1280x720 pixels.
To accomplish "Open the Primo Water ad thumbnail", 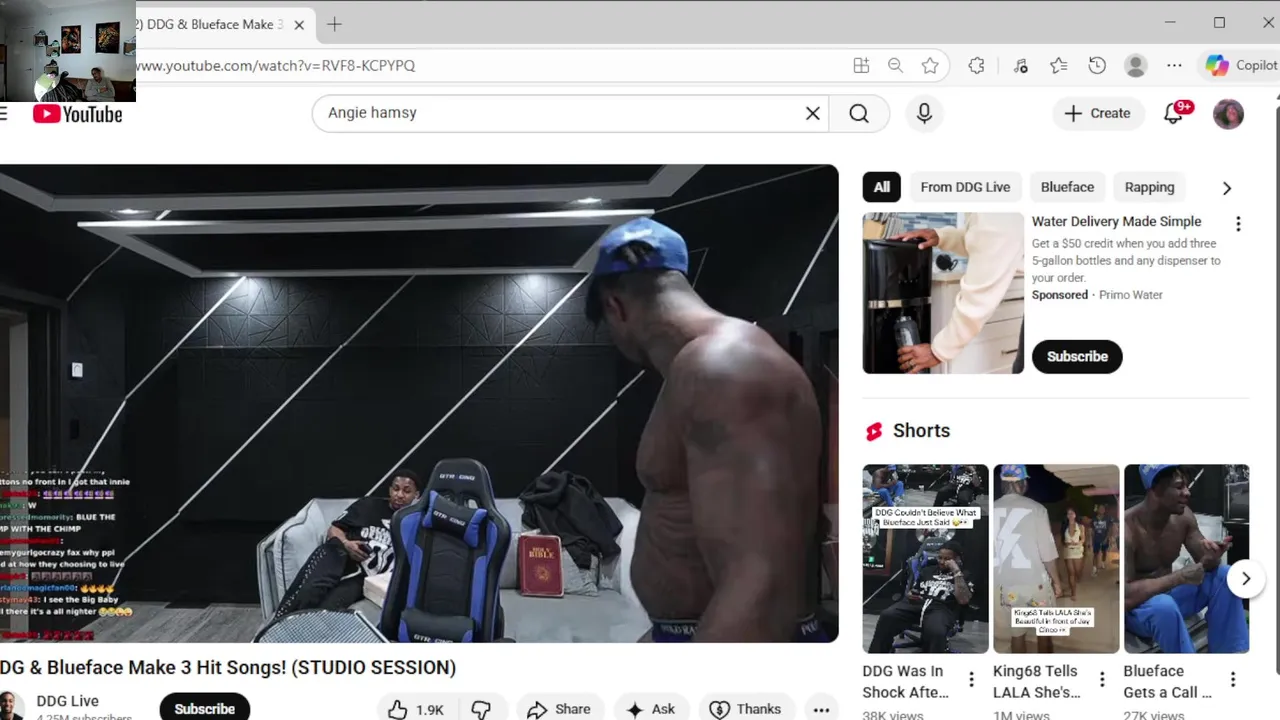I will tap(943, 293).
